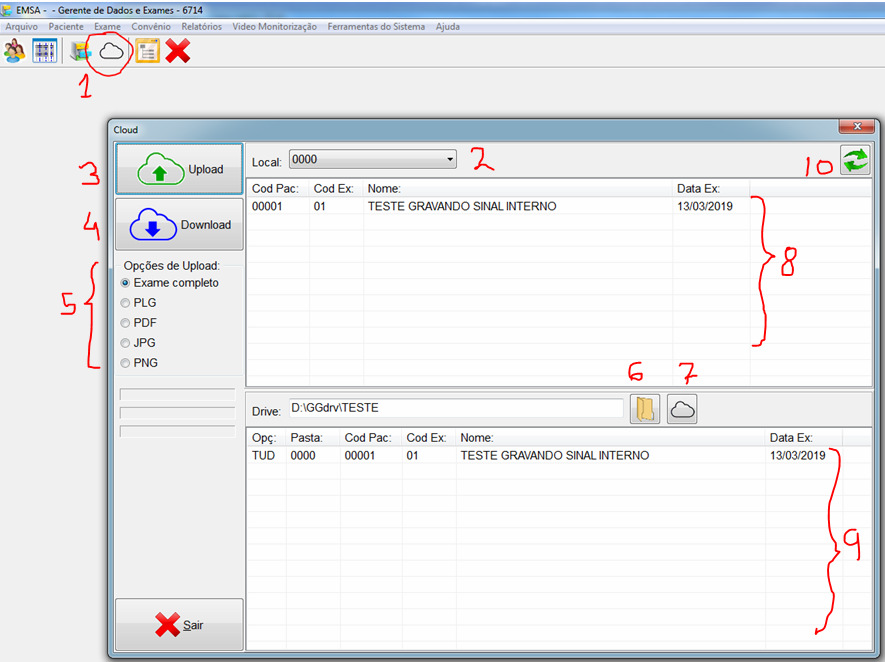
Task: Browse for a folder next to Drive field
Action: (645, 409)
